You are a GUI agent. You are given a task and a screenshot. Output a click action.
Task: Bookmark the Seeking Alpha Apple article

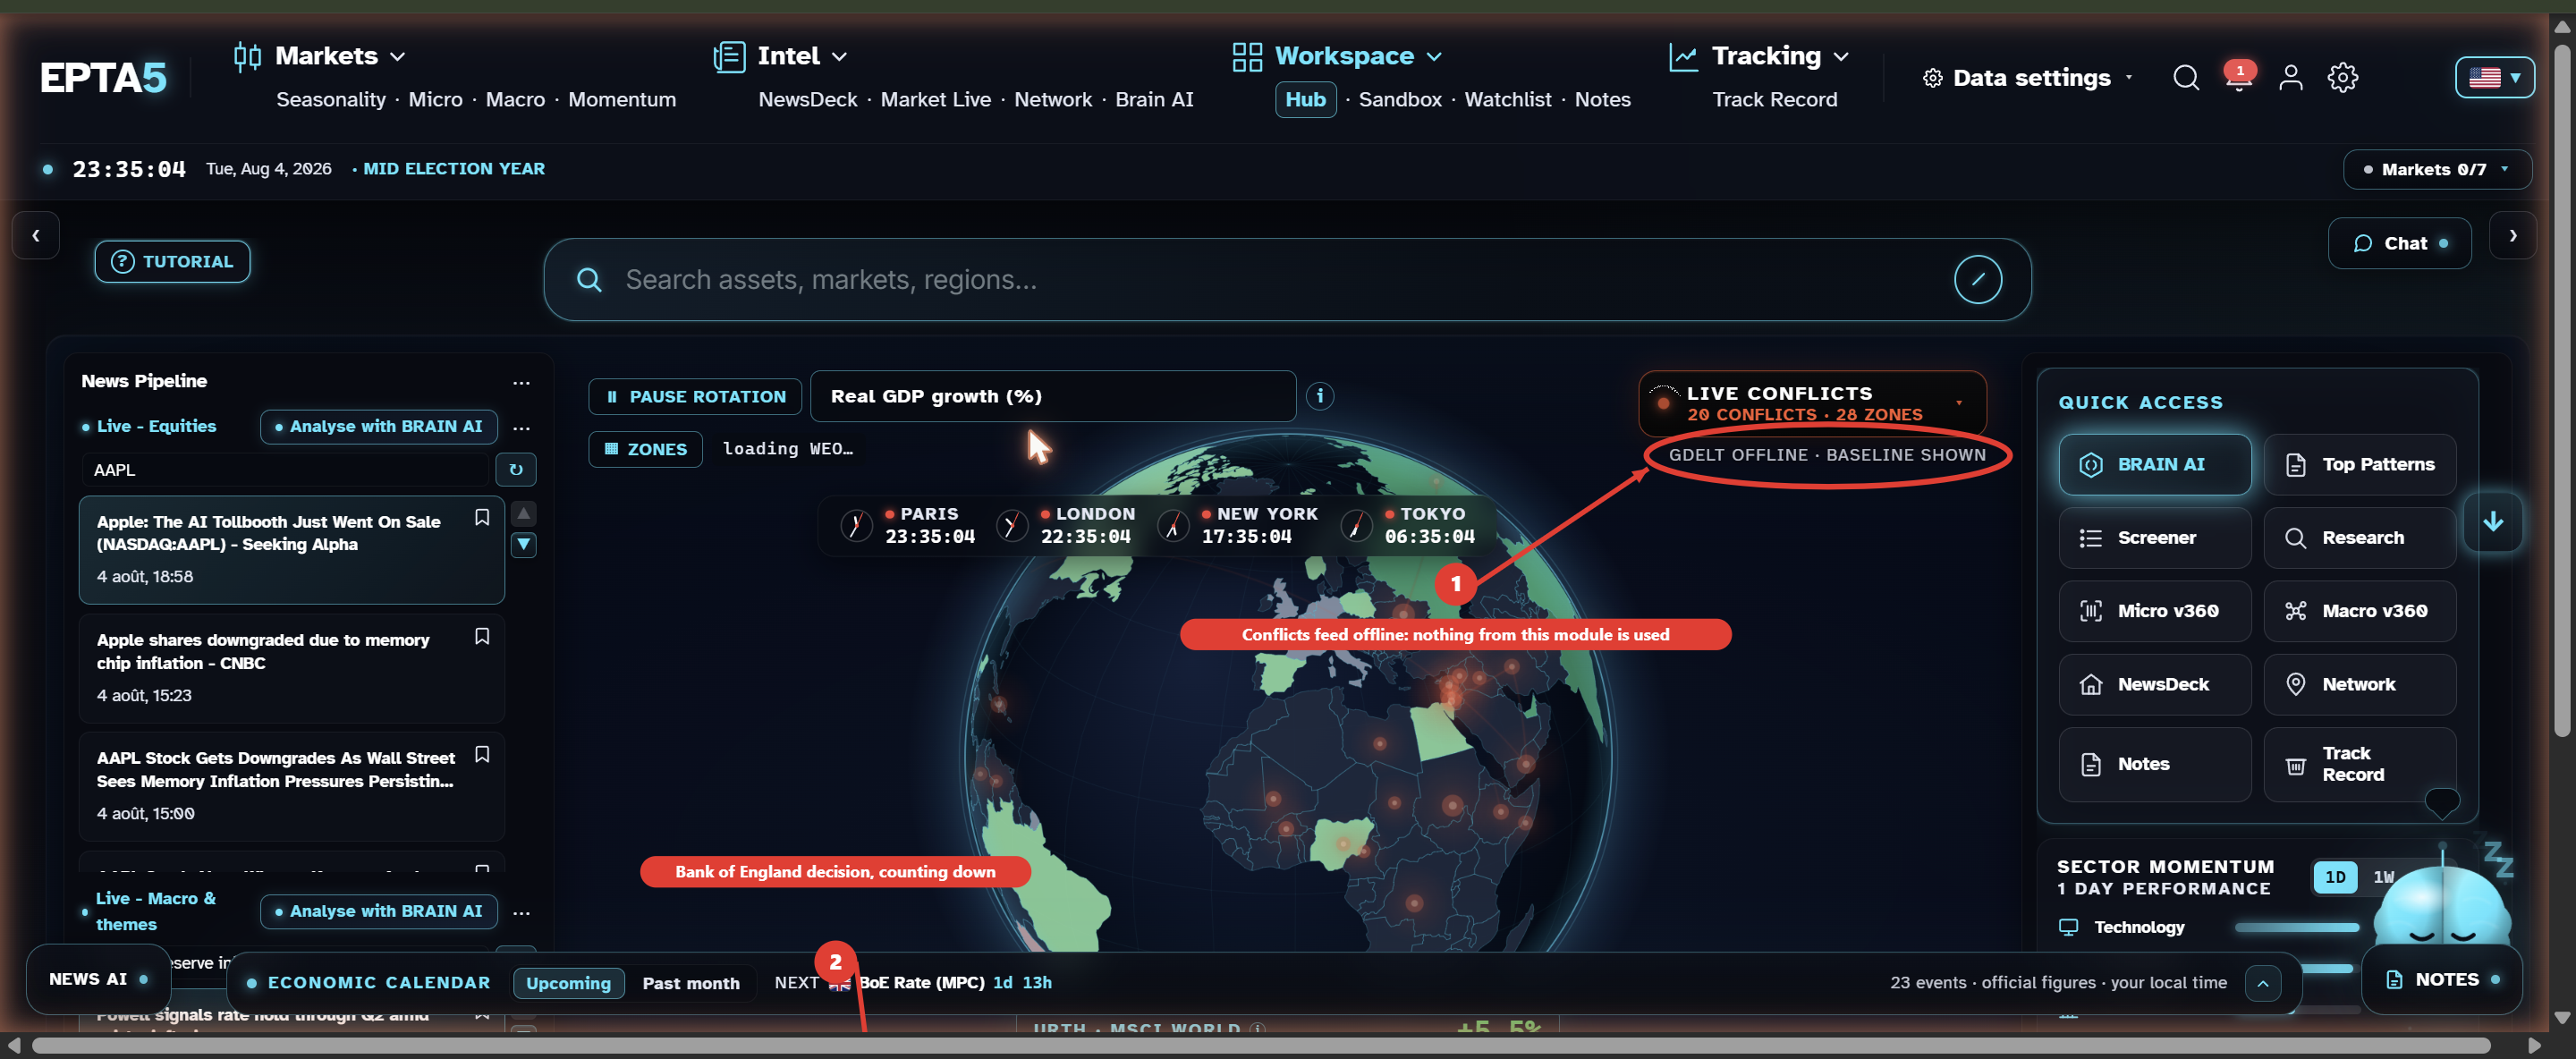pyautogui.click(x=482, y=517)
